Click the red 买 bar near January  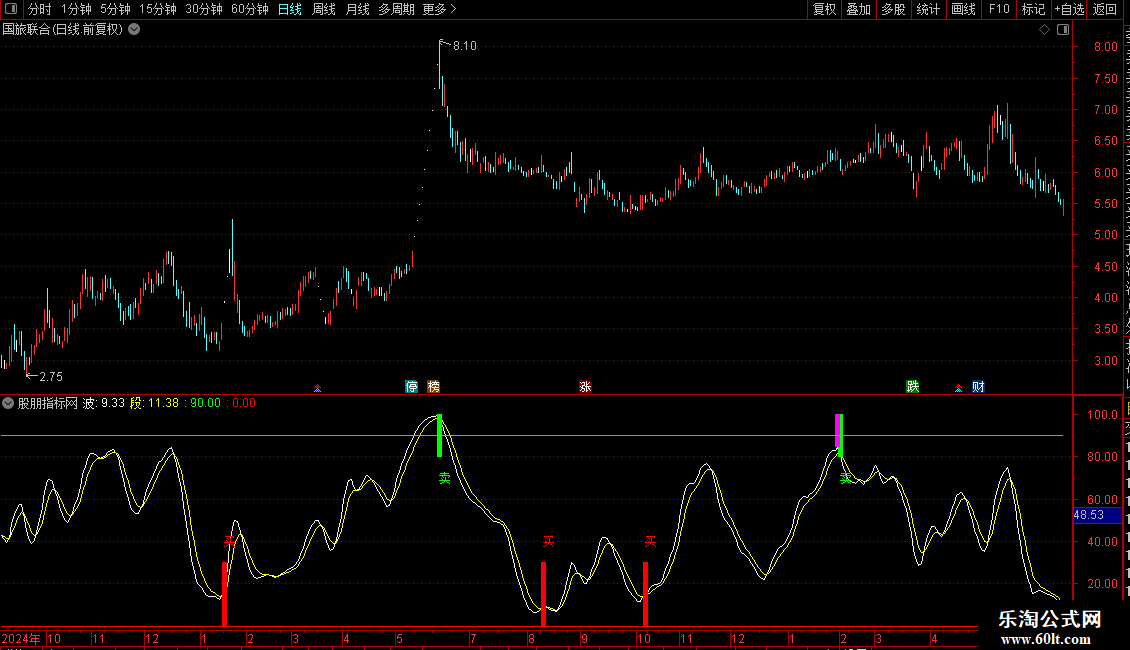[225, 593]
